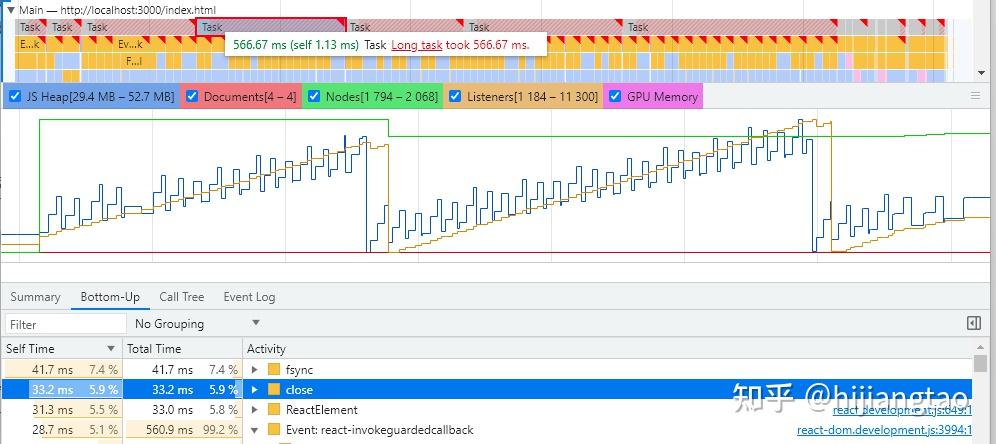
Task: Open the Event Log tab
Action: click(x=249, y=297)
